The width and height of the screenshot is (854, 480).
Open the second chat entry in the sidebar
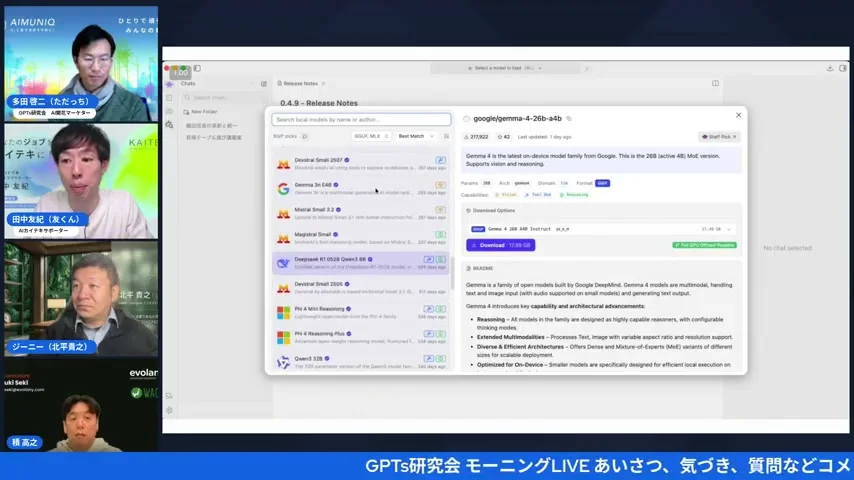pyautogui.click(x=214, y=137)
